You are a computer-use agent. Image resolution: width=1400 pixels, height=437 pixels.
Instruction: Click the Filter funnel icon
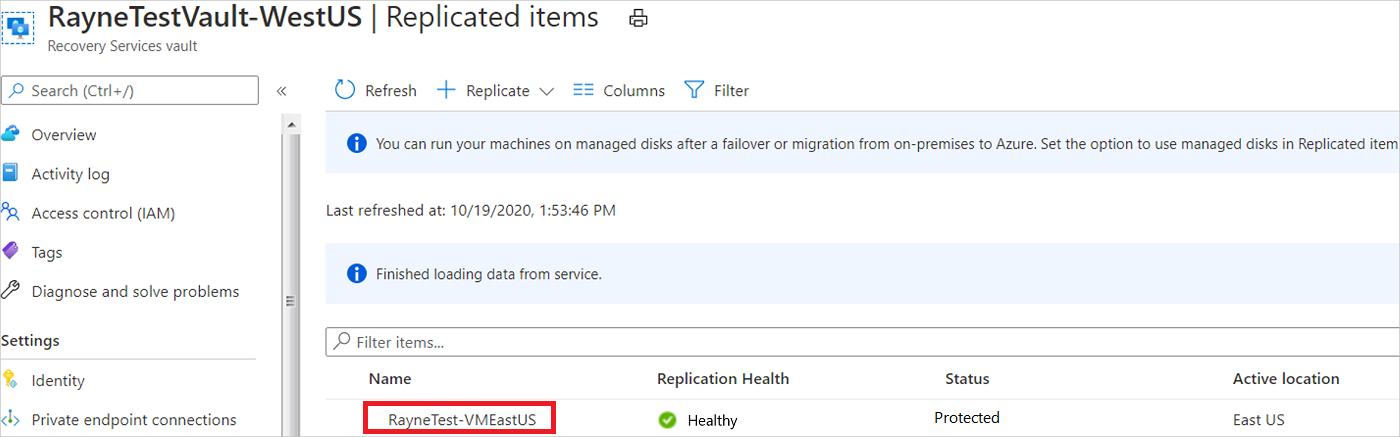point(694,90)
